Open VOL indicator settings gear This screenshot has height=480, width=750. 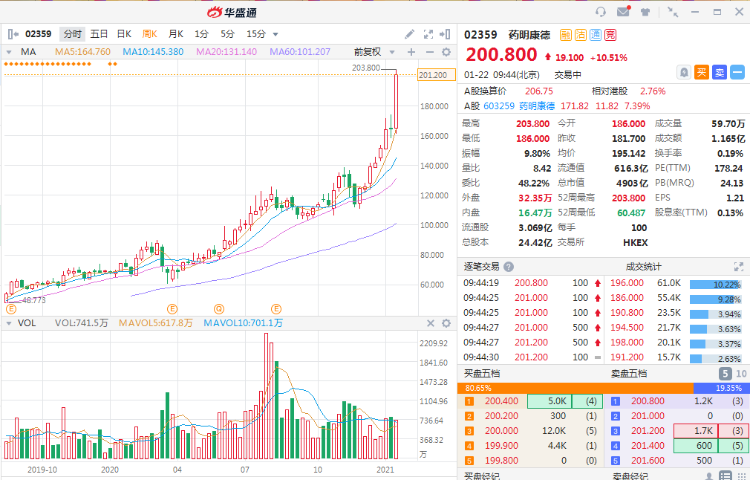point(446,323)
